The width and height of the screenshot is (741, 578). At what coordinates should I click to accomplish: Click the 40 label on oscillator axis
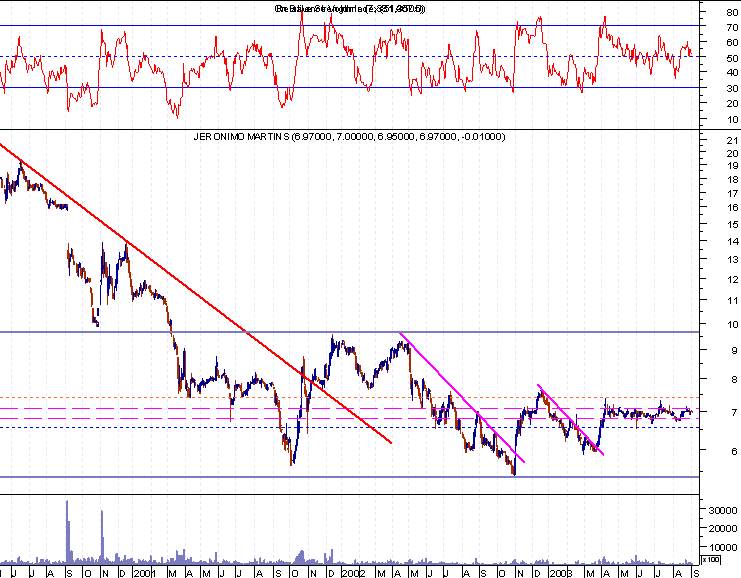(x=732, y=72)
